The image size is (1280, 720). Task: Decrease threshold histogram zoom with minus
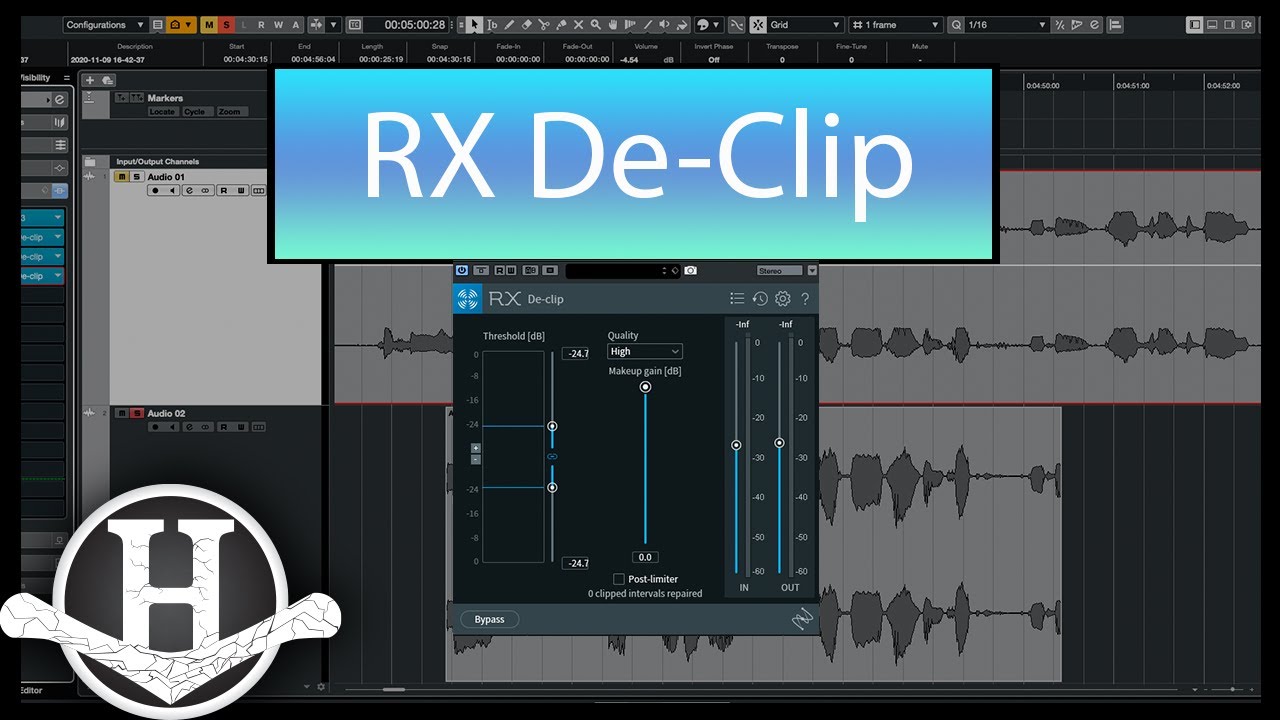476,460
